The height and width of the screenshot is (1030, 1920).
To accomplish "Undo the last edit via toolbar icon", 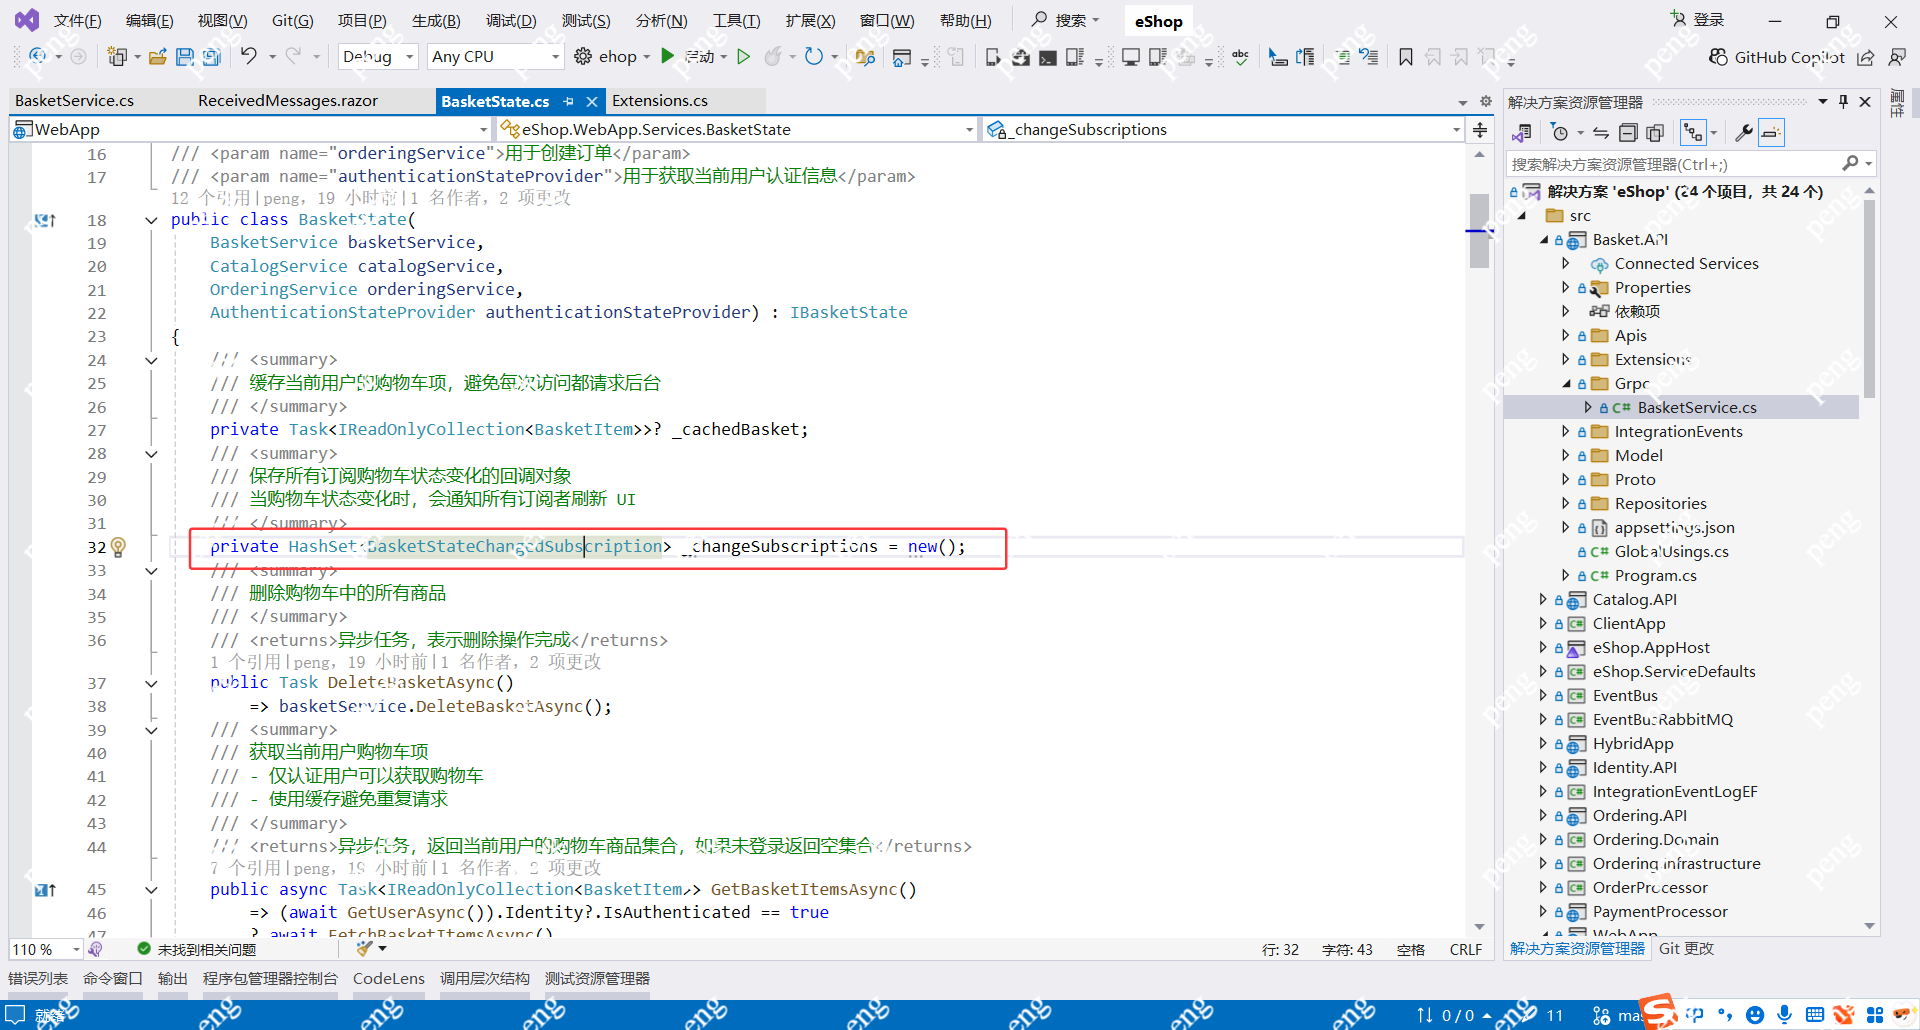I will pos(250,57).
